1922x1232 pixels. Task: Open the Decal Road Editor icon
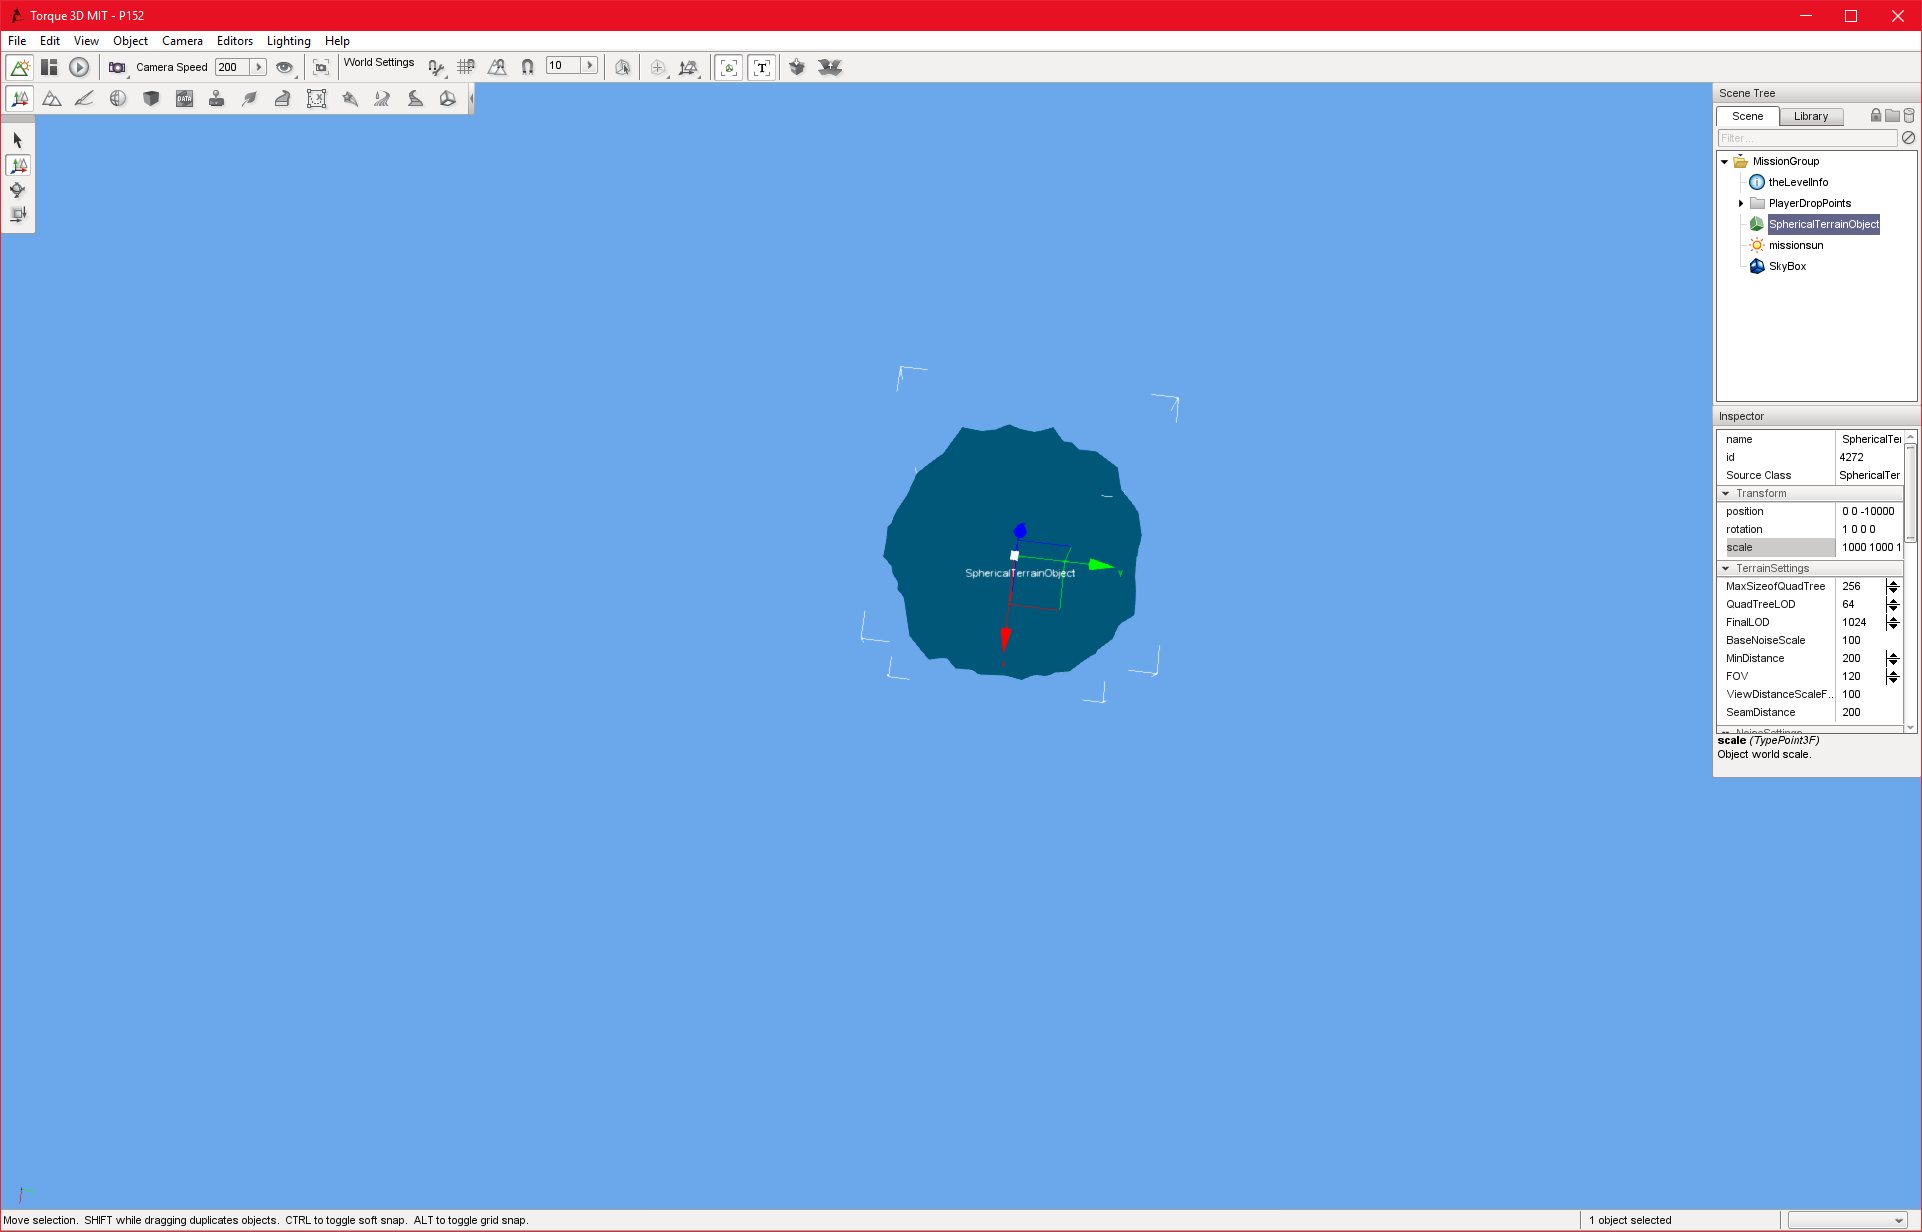415,98
